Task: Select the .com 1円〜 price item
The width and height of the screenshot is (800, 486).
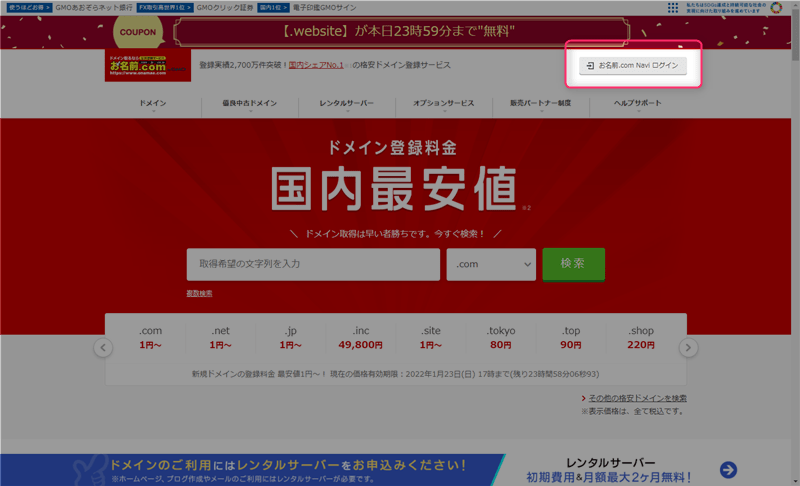Action: [x=150, y=338]
